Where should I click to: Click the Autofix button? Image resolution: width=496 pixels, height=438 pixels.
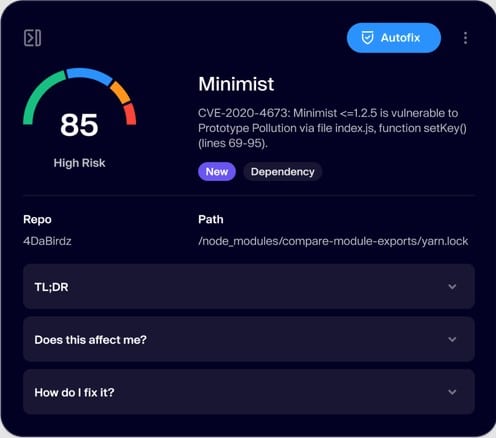click(x=394, y=38)
